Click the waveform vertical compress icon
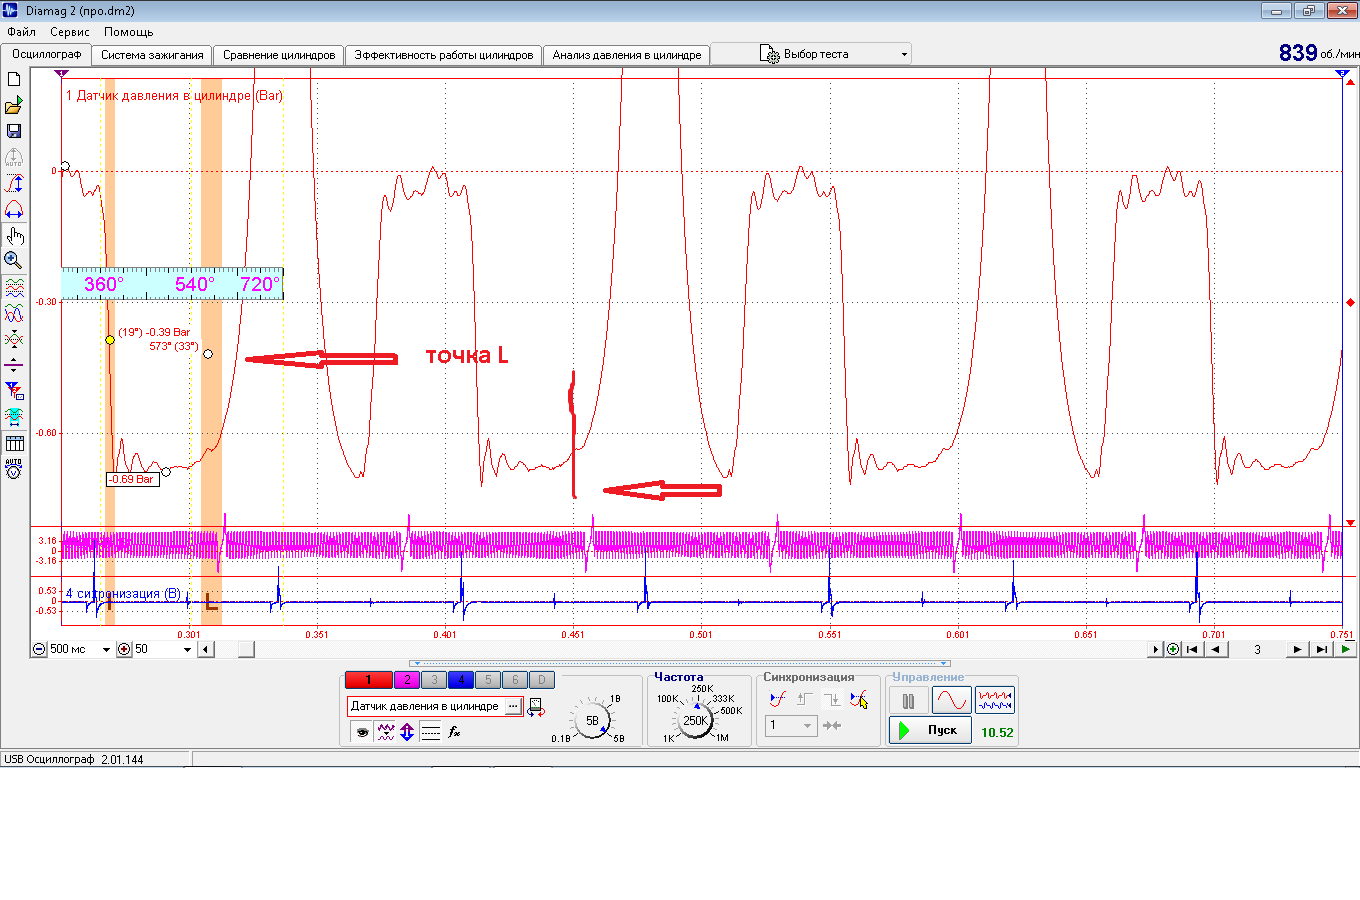This screenshot has width=1360, height=900. (14, 339)
